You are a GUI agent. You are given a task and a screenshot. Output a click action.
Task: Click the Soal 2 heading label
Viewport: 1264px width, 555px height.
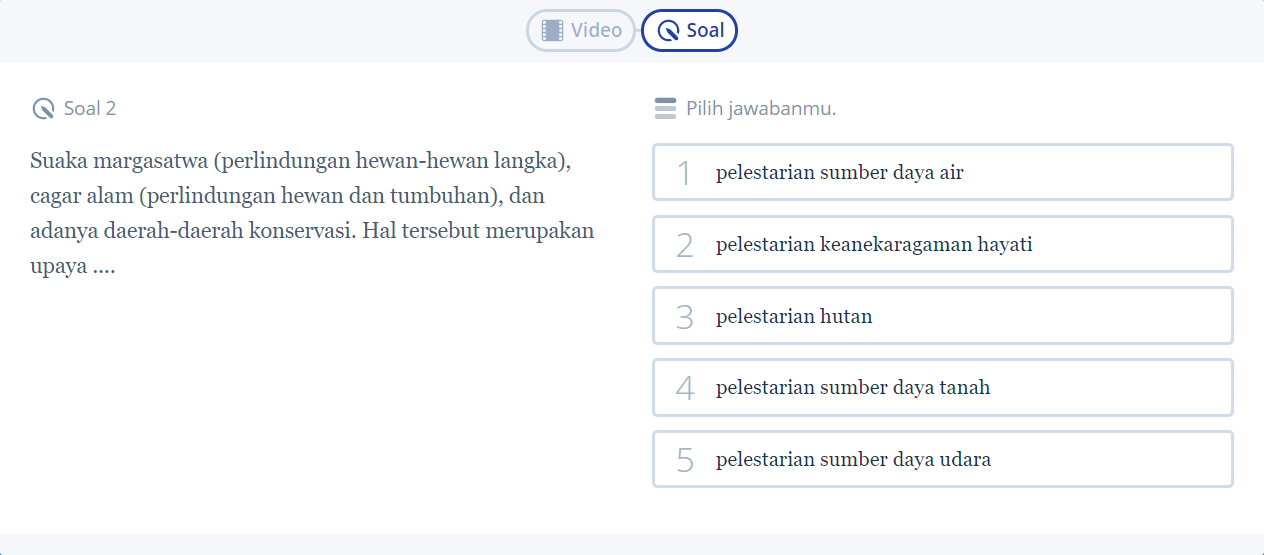point(90,109)
